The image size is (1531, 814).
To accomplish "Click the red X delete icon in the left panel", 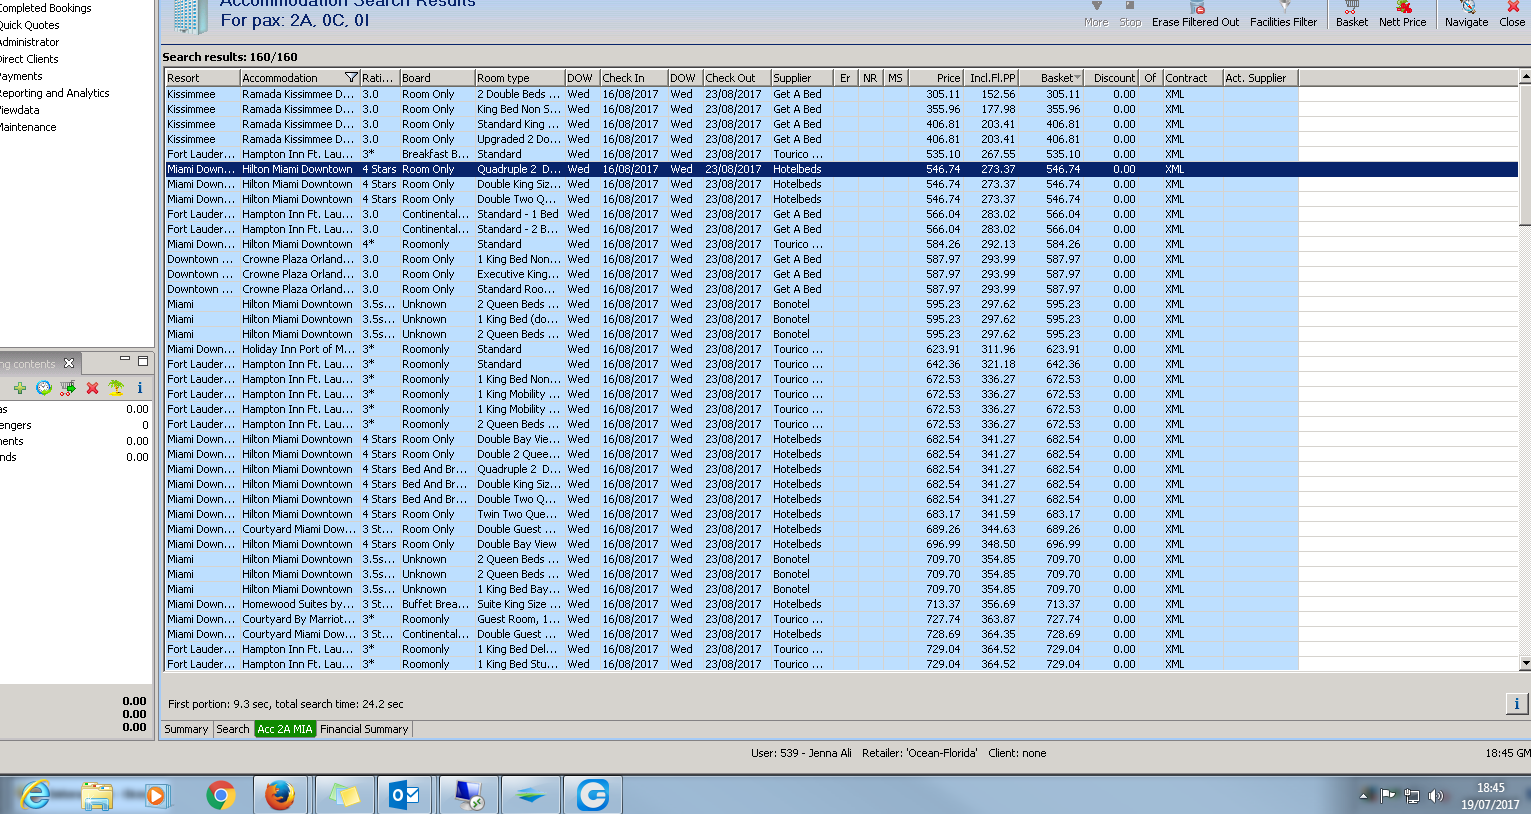I will coord(92,388).
